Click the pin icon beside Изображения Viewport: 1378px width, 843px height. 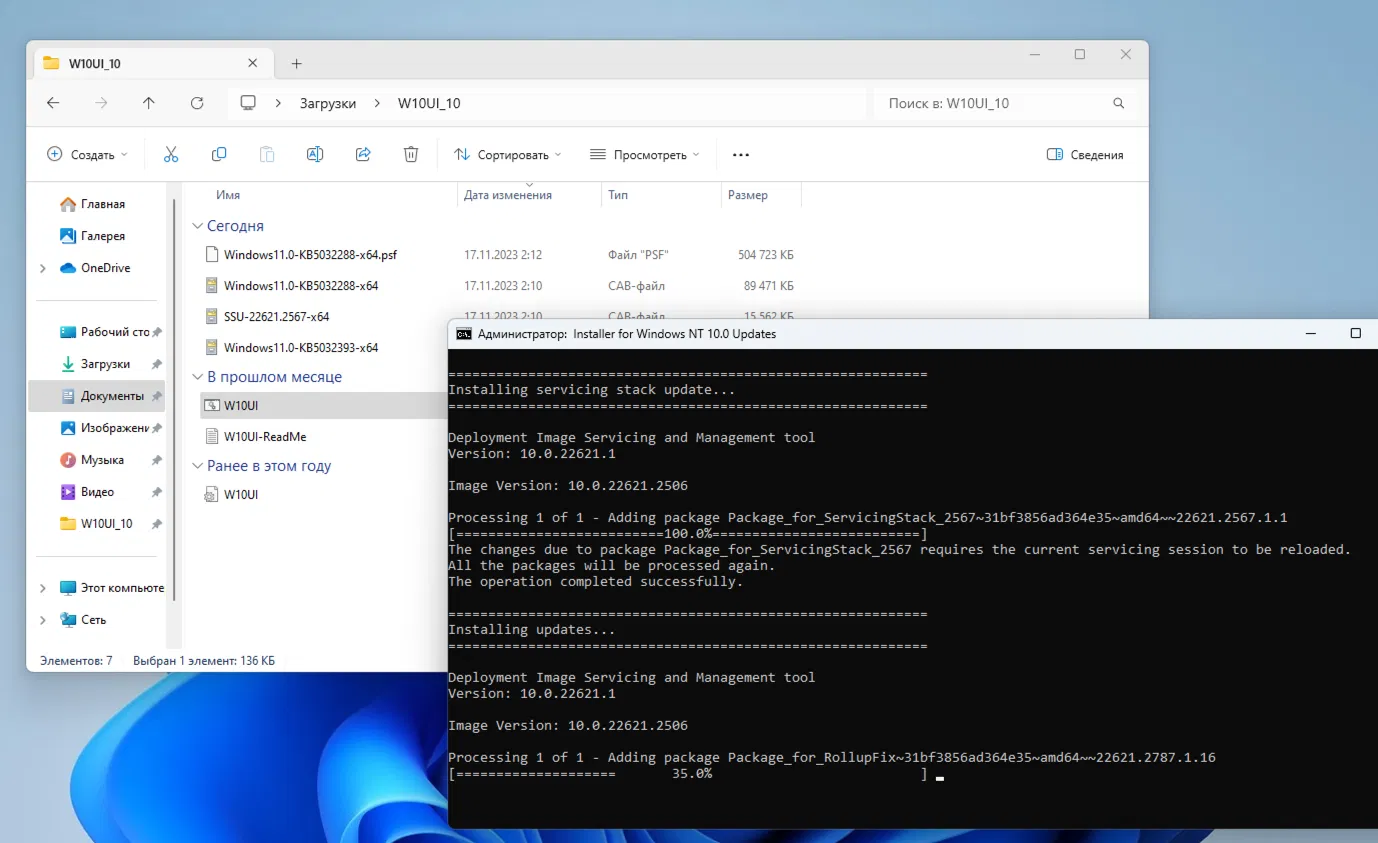[157, 428]
